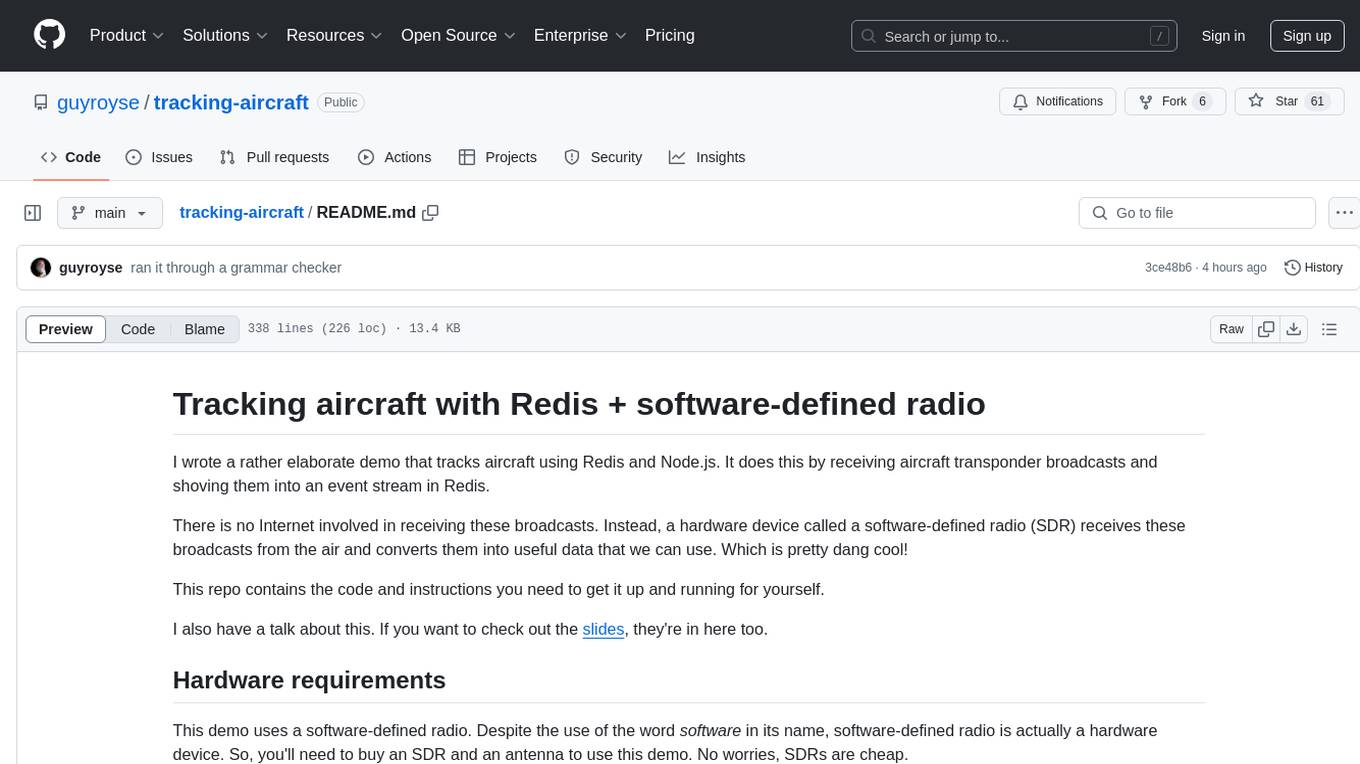Copy the README.md file path

(x=431, y=213)
